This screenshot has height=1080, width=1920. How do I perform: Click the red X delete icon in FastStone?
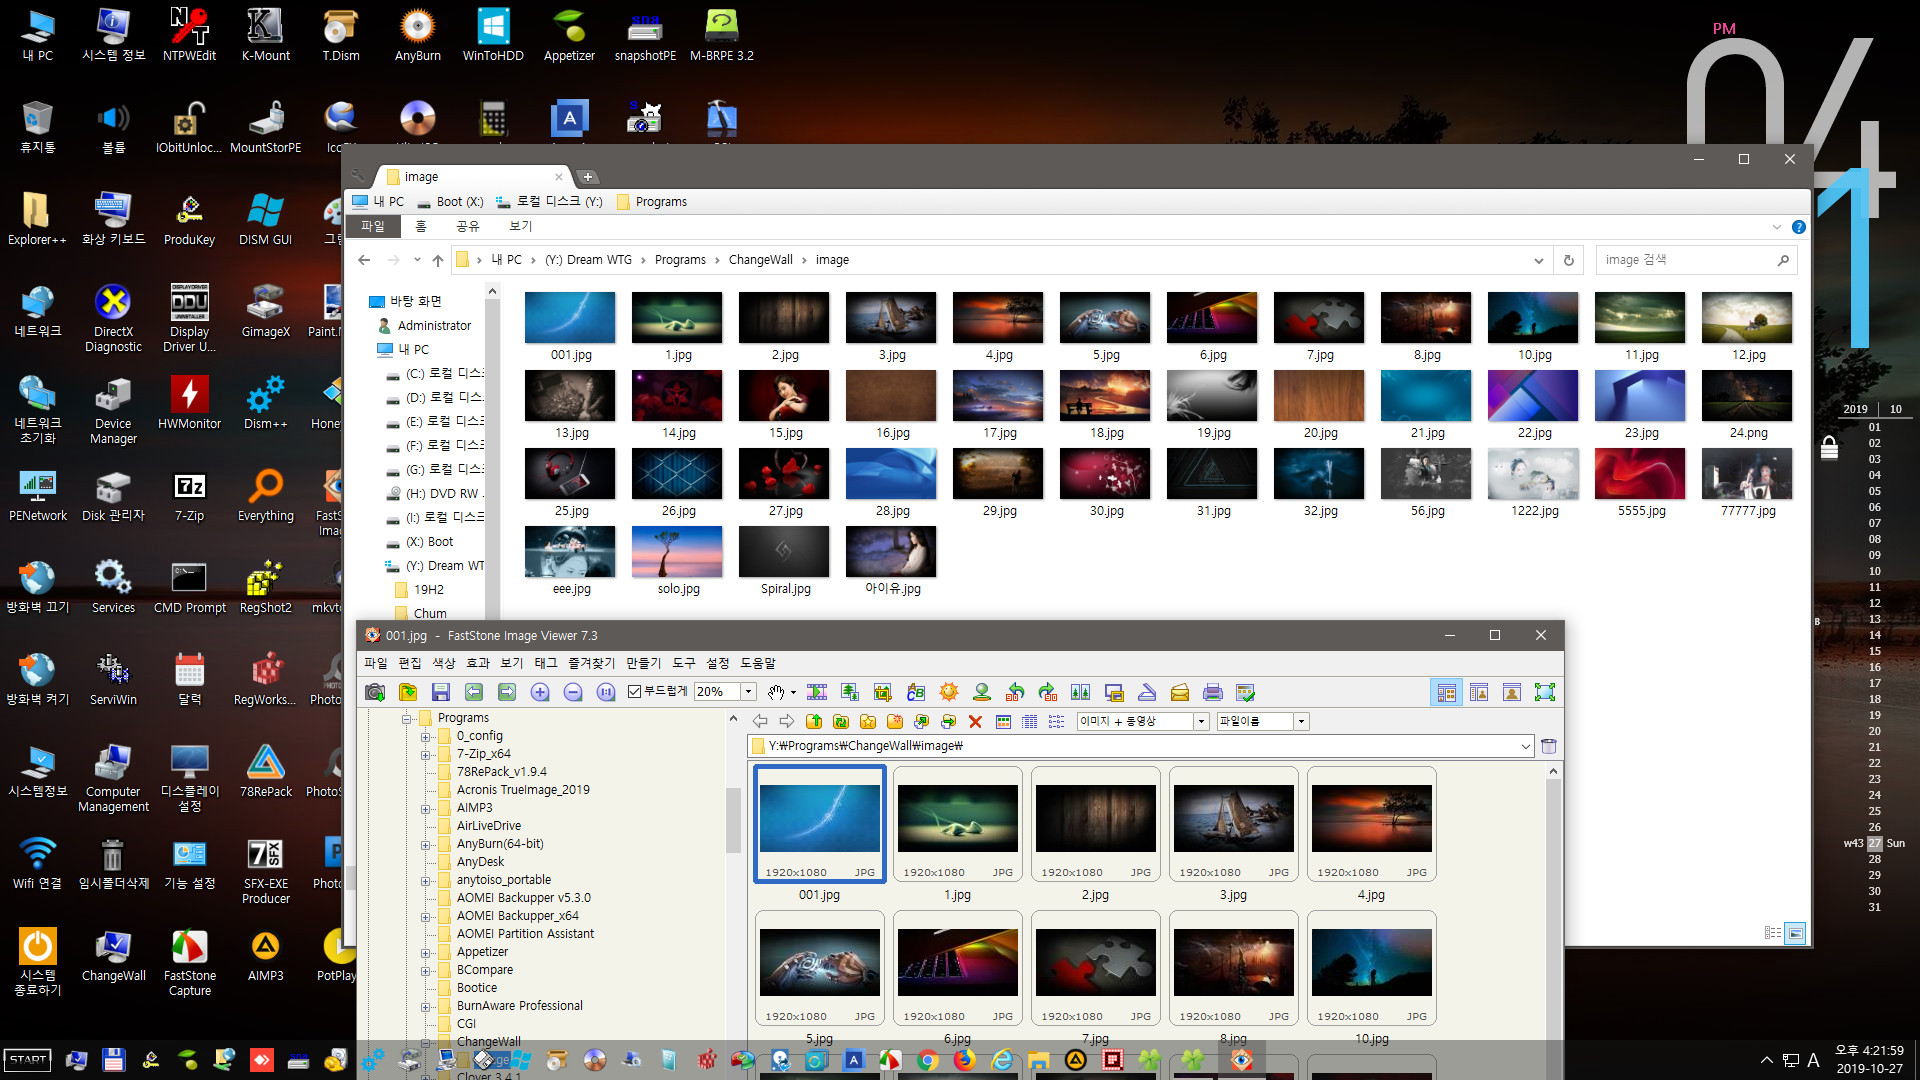coord(975,721)
